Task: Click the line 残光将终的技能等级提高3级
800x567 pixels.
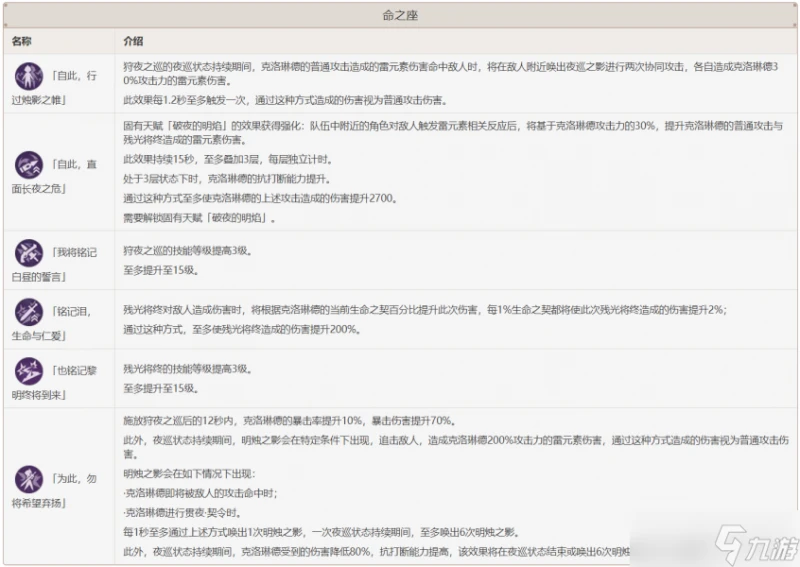Action: (x=188, y=368)
